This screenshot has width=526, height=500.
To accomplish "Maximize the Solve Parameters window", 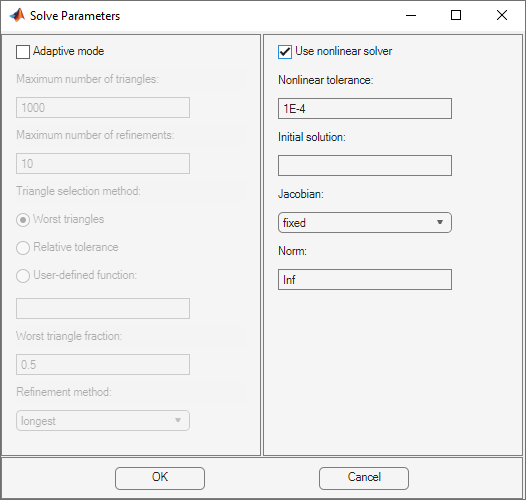I will [x=456, y=15].
